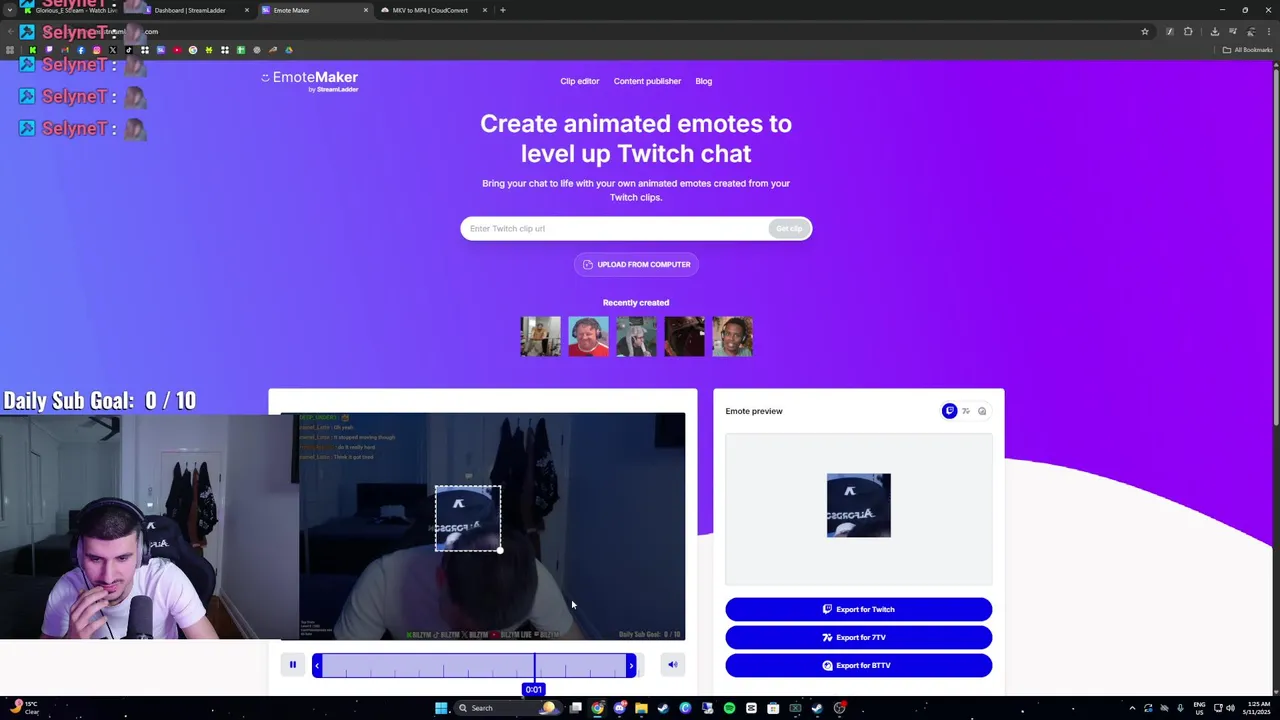Open fourth recently created dark emote thumbnail
This screenshot has width=1280, height=720.
click(x=684, y=336)
